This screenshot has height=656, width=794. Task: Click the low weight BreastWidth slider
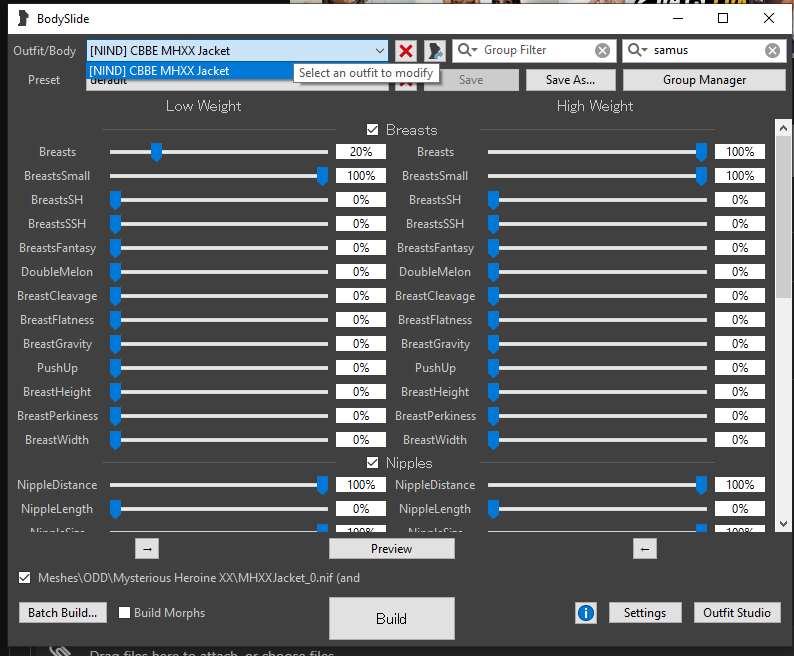tap(219, 440)
